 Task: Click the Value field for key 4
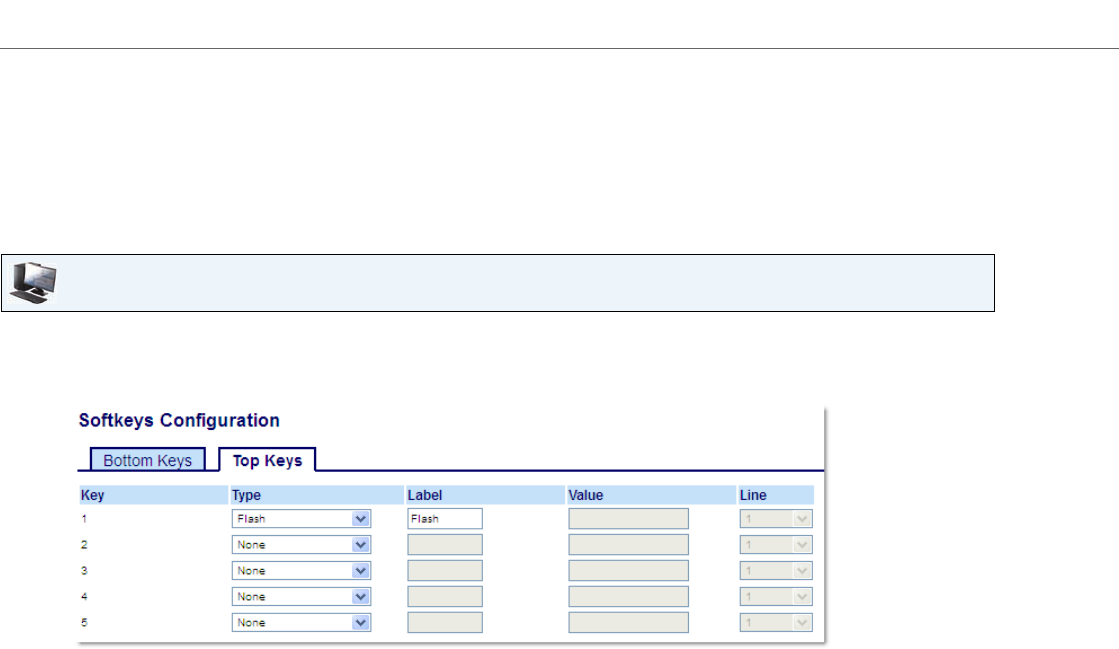(x=629, y=596)
